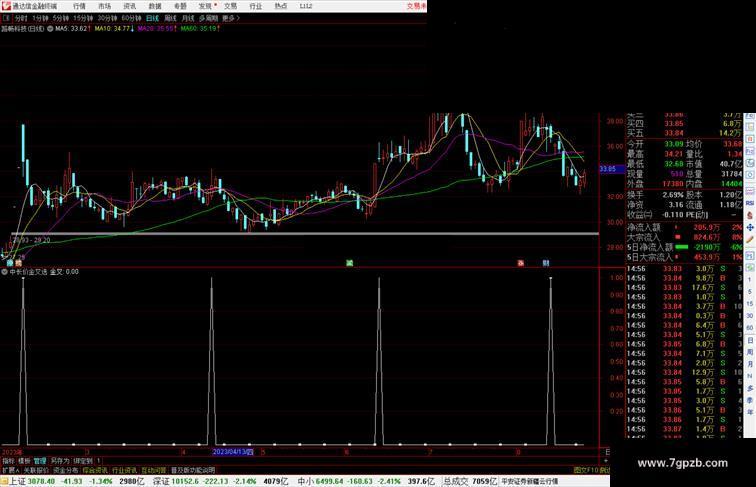The height and width of the screenshot is (487, 756).
Task: Open the 互动问答 tab
Action: 154,470
